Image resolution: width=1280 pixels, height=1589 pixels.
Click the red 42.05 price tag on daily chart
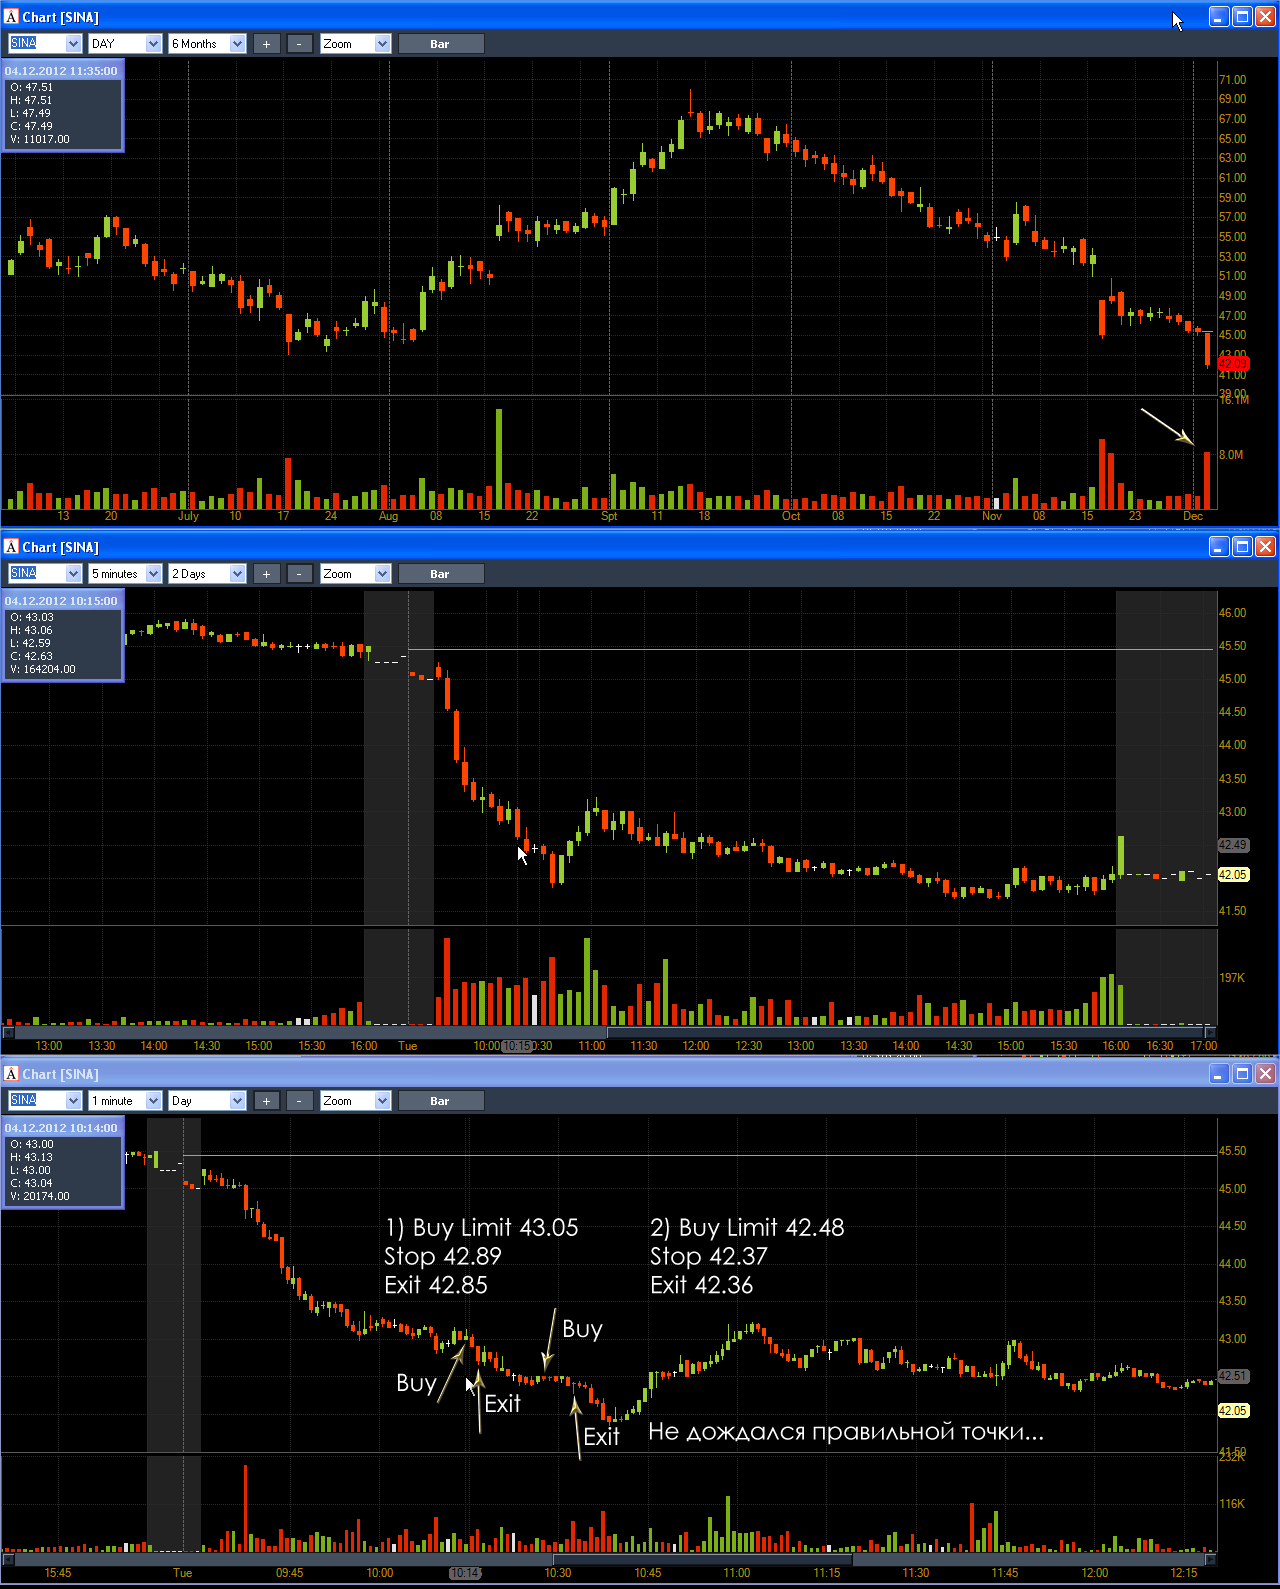pyautogui.click(x=1233, y=364)
